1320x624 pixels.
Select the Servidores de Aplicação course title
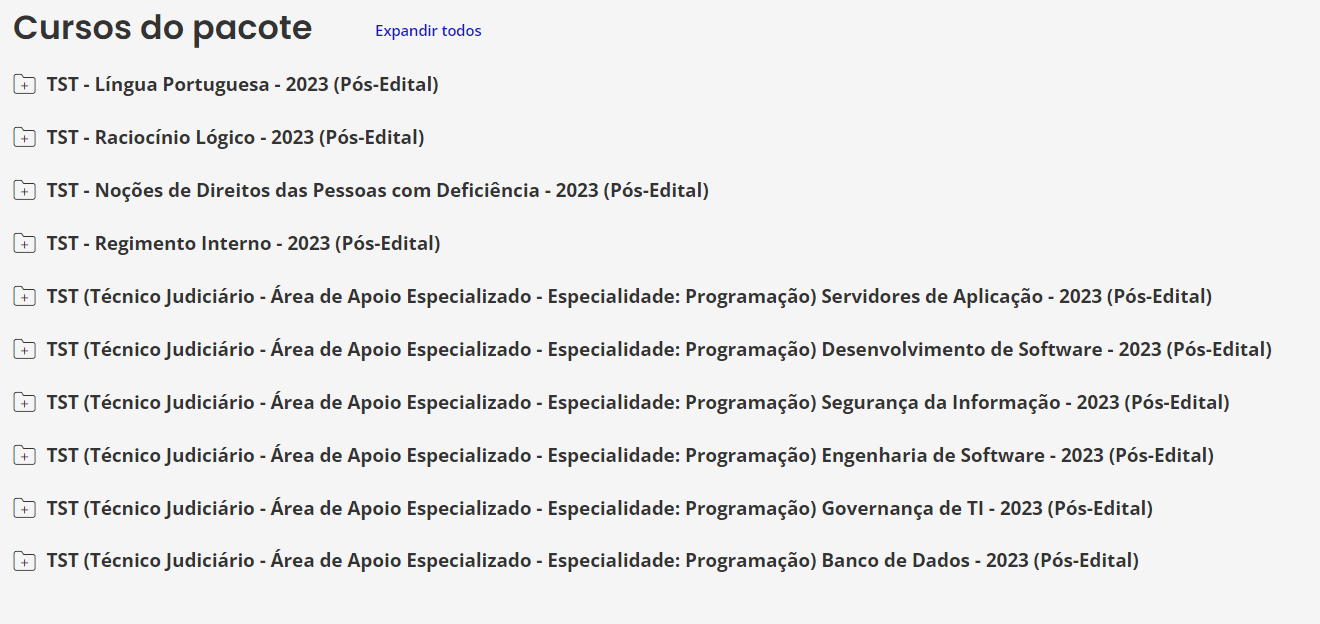click(628, 297)
